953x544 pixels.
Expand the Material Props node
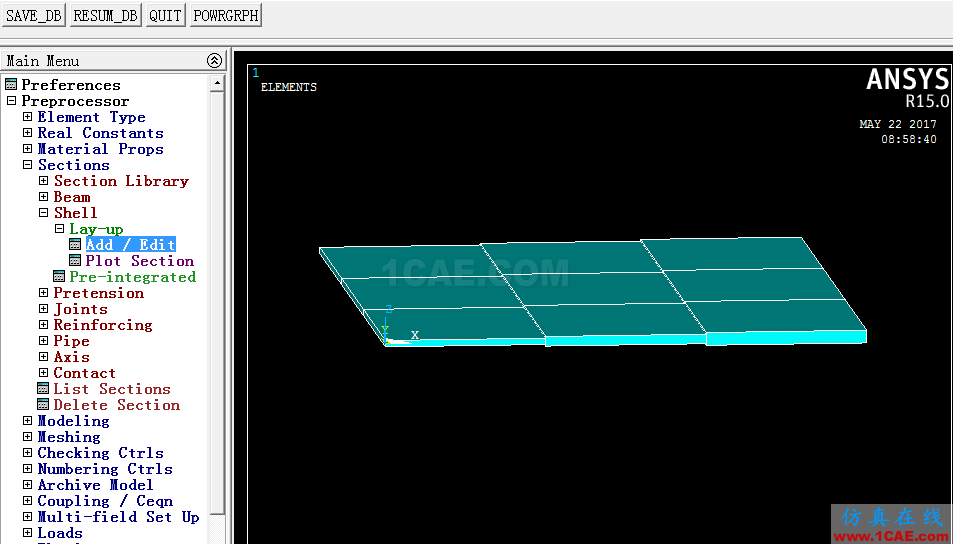[x=27, y=148]
